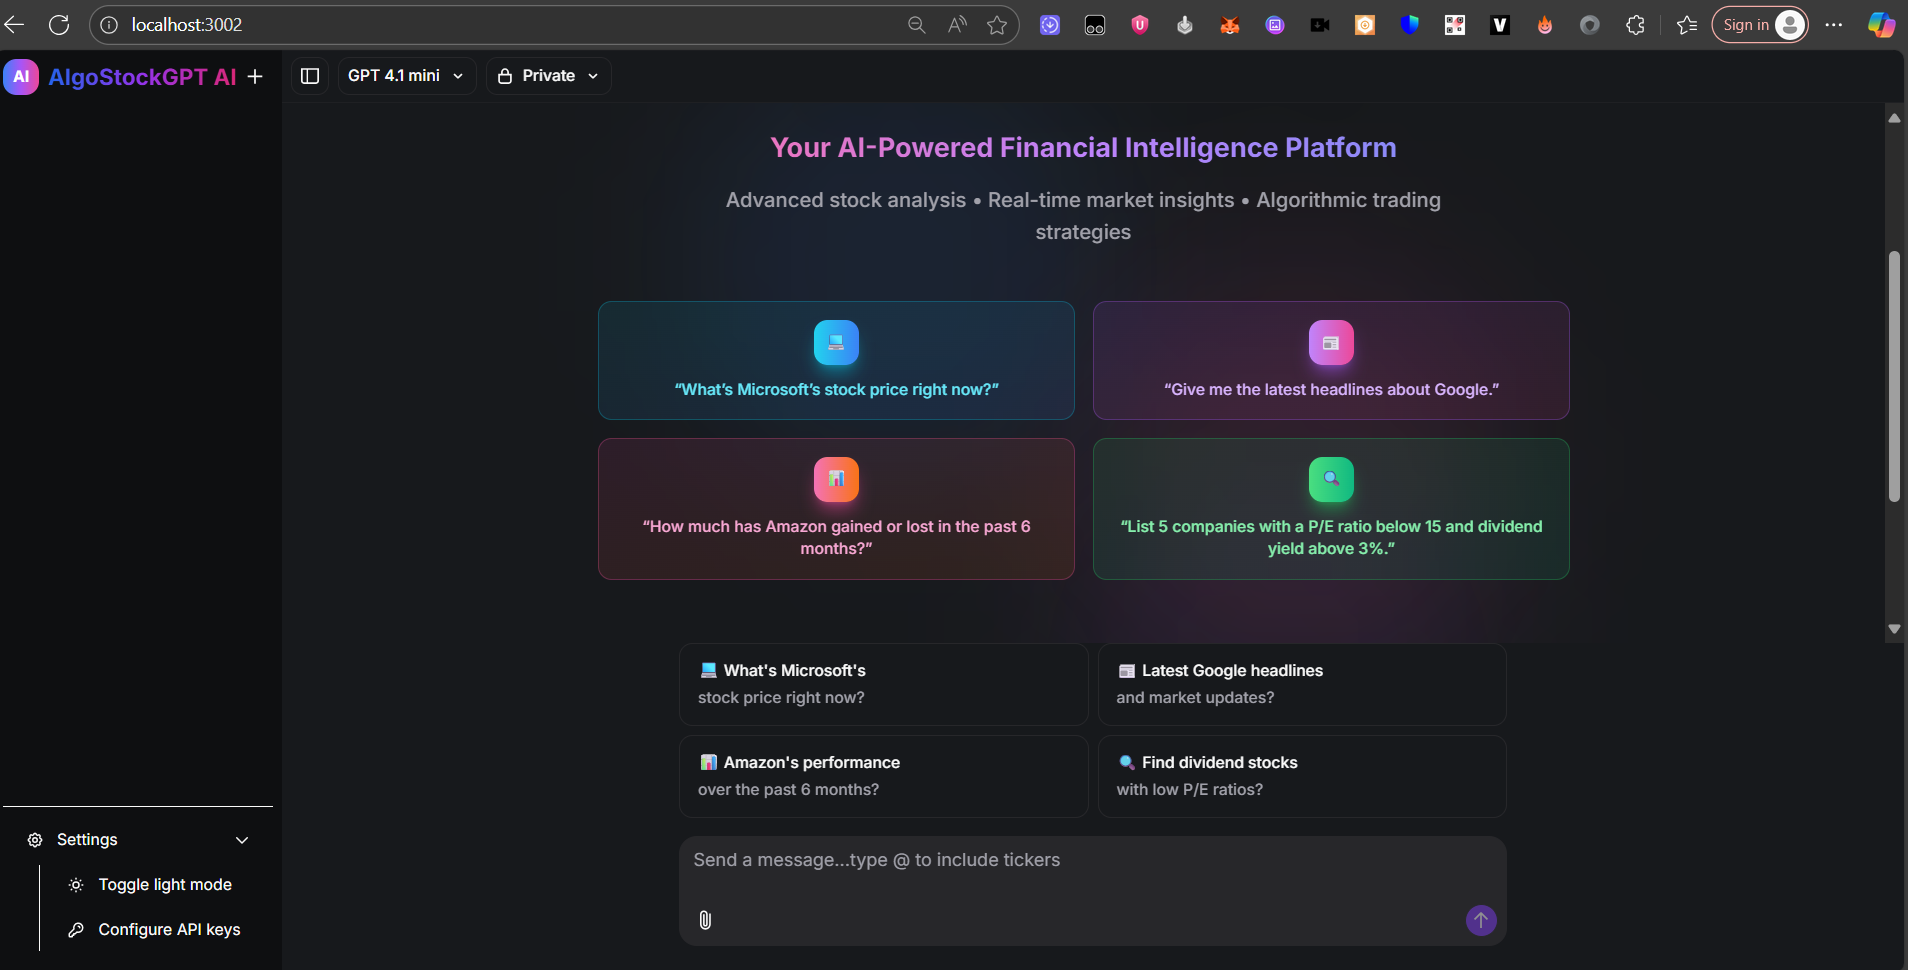Open the MetaMask fox extension
The width and height of the screenshot is (1908, 970).
1230,25
